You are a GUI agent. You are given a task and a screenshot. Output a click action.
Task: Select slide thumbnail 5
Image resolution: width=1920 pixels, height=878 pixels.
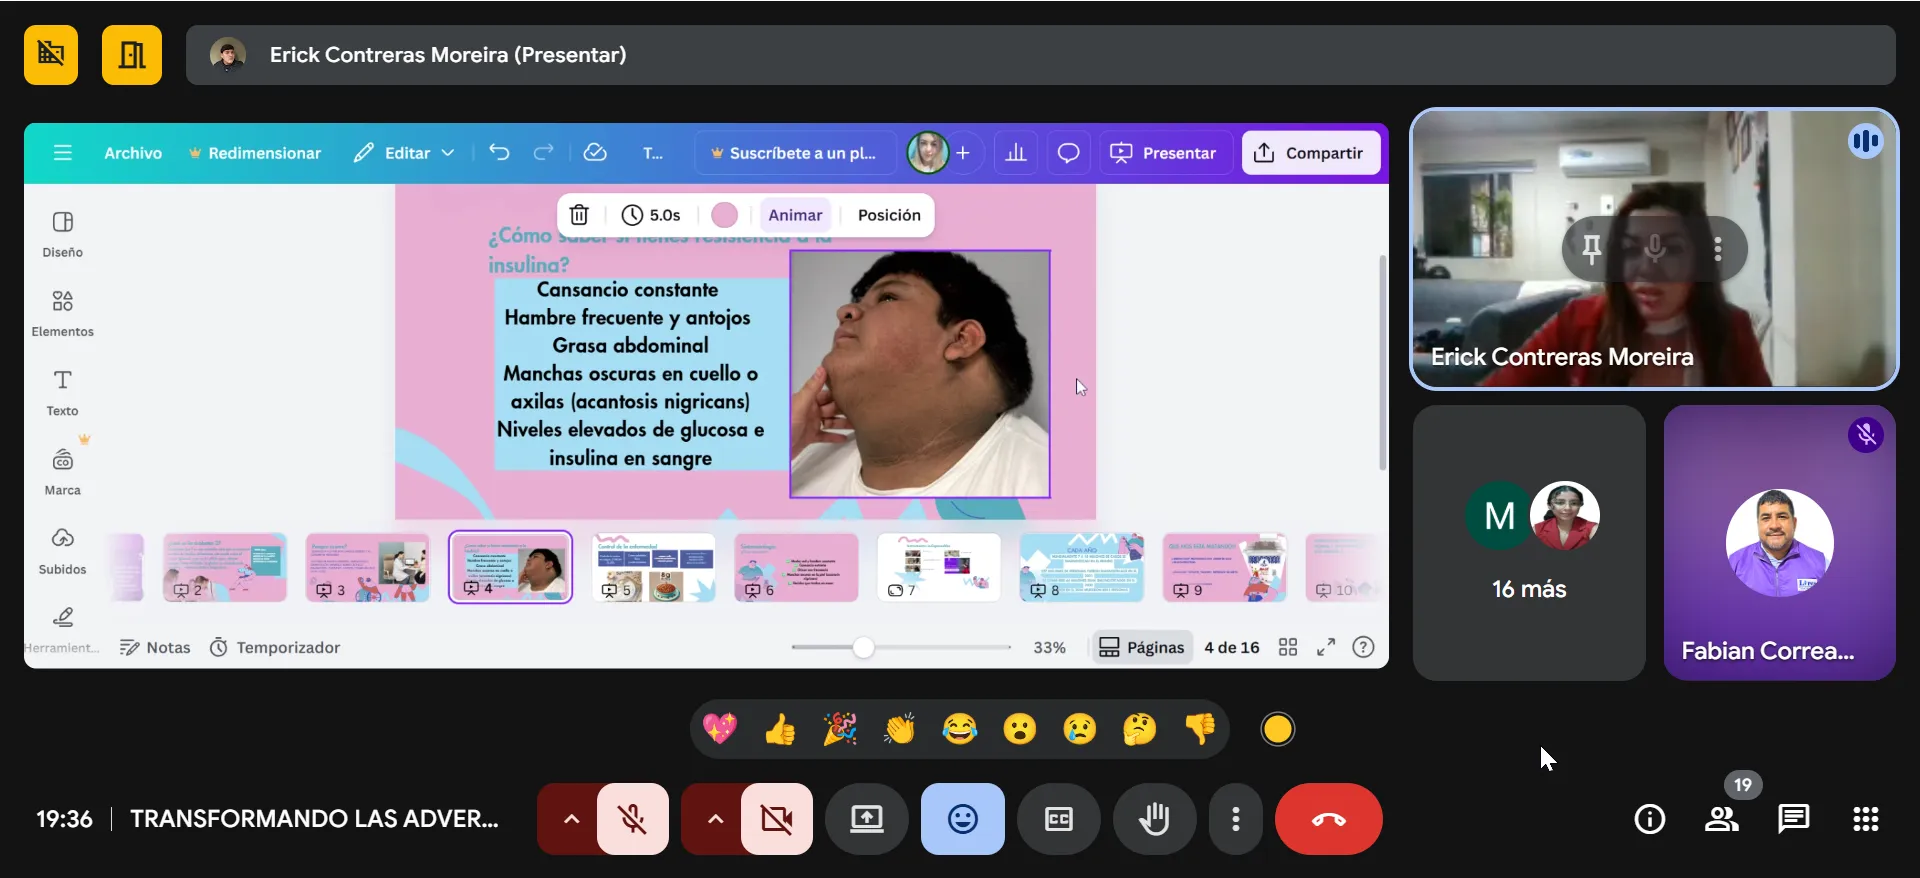pyautogui.click(x=654, y=567)
